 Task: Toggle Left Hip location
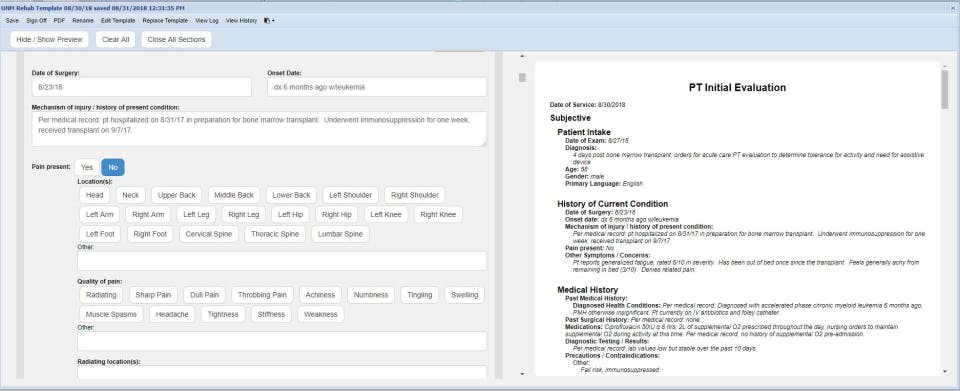pyautogui.click(x=291, y=215)
